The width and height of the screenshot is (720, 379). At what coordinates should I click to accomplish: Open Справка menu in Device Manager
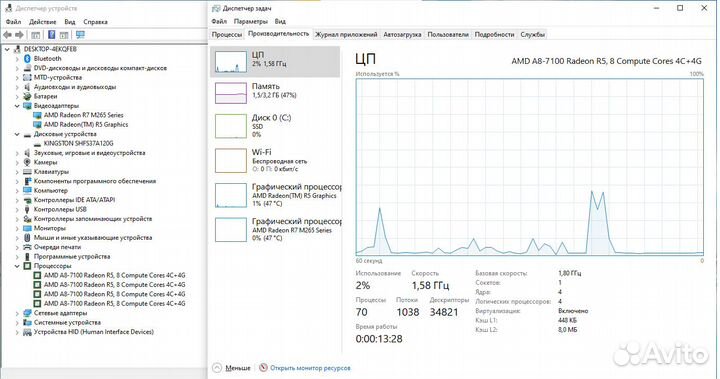(x=96, y=22)
